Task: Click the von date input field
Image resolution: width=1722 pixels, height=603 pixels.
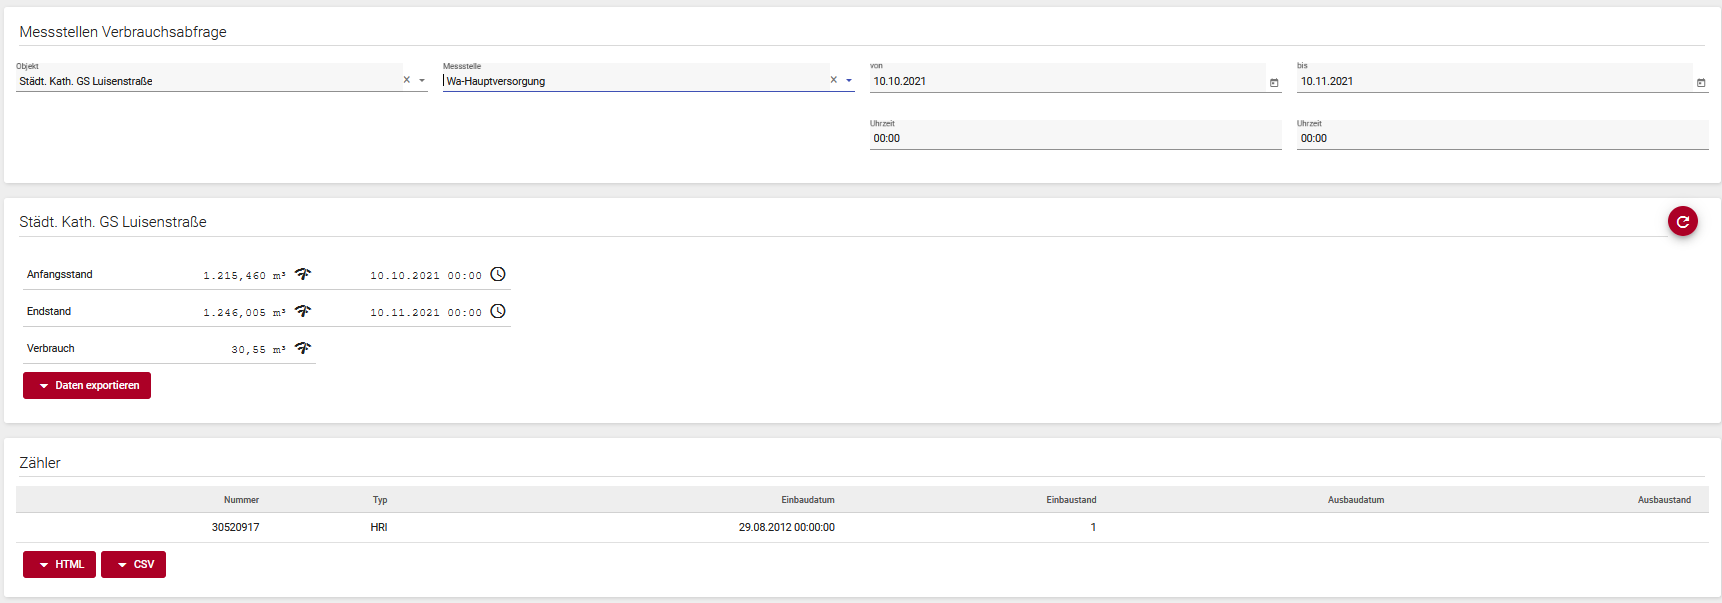Action: (1065, 81)
